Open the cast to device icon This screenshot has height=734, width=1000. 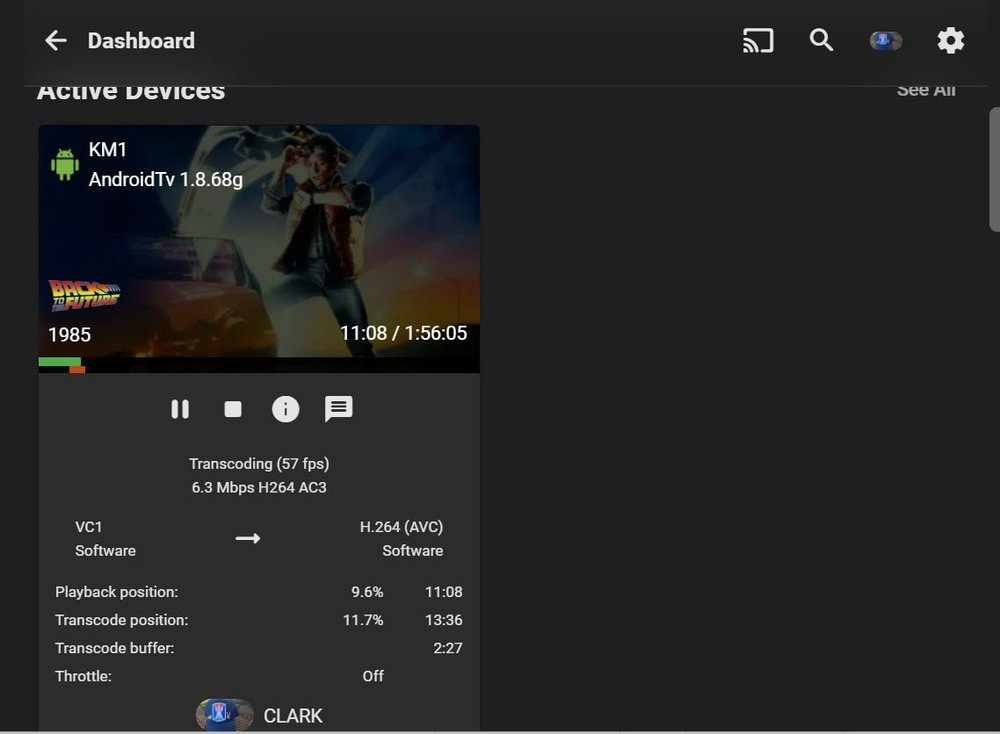[758, 41]
